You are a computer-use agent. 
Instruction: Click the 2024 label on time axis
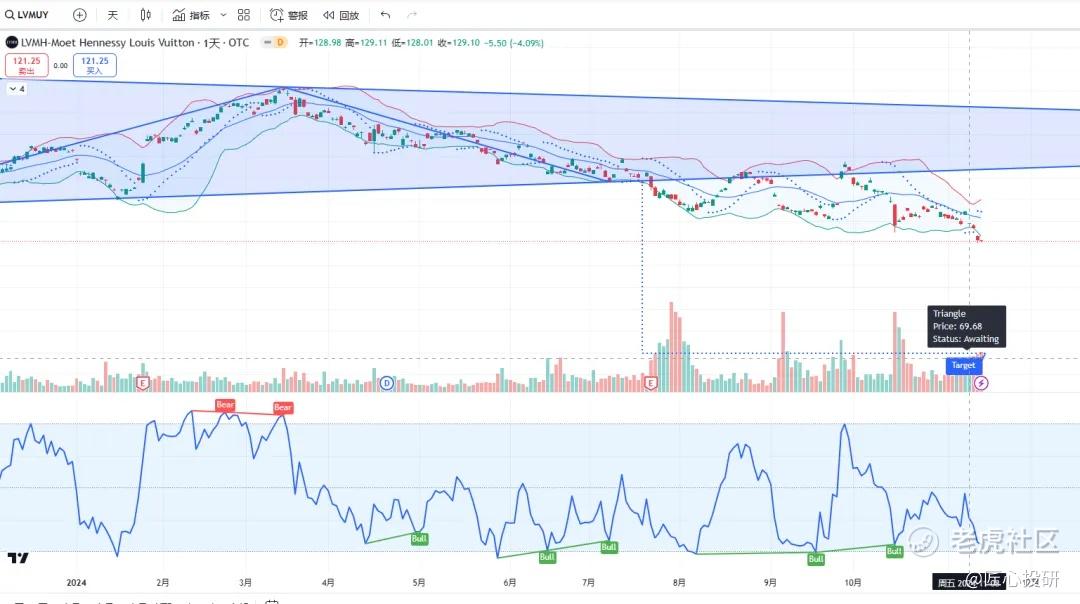[x=76, y=583]
